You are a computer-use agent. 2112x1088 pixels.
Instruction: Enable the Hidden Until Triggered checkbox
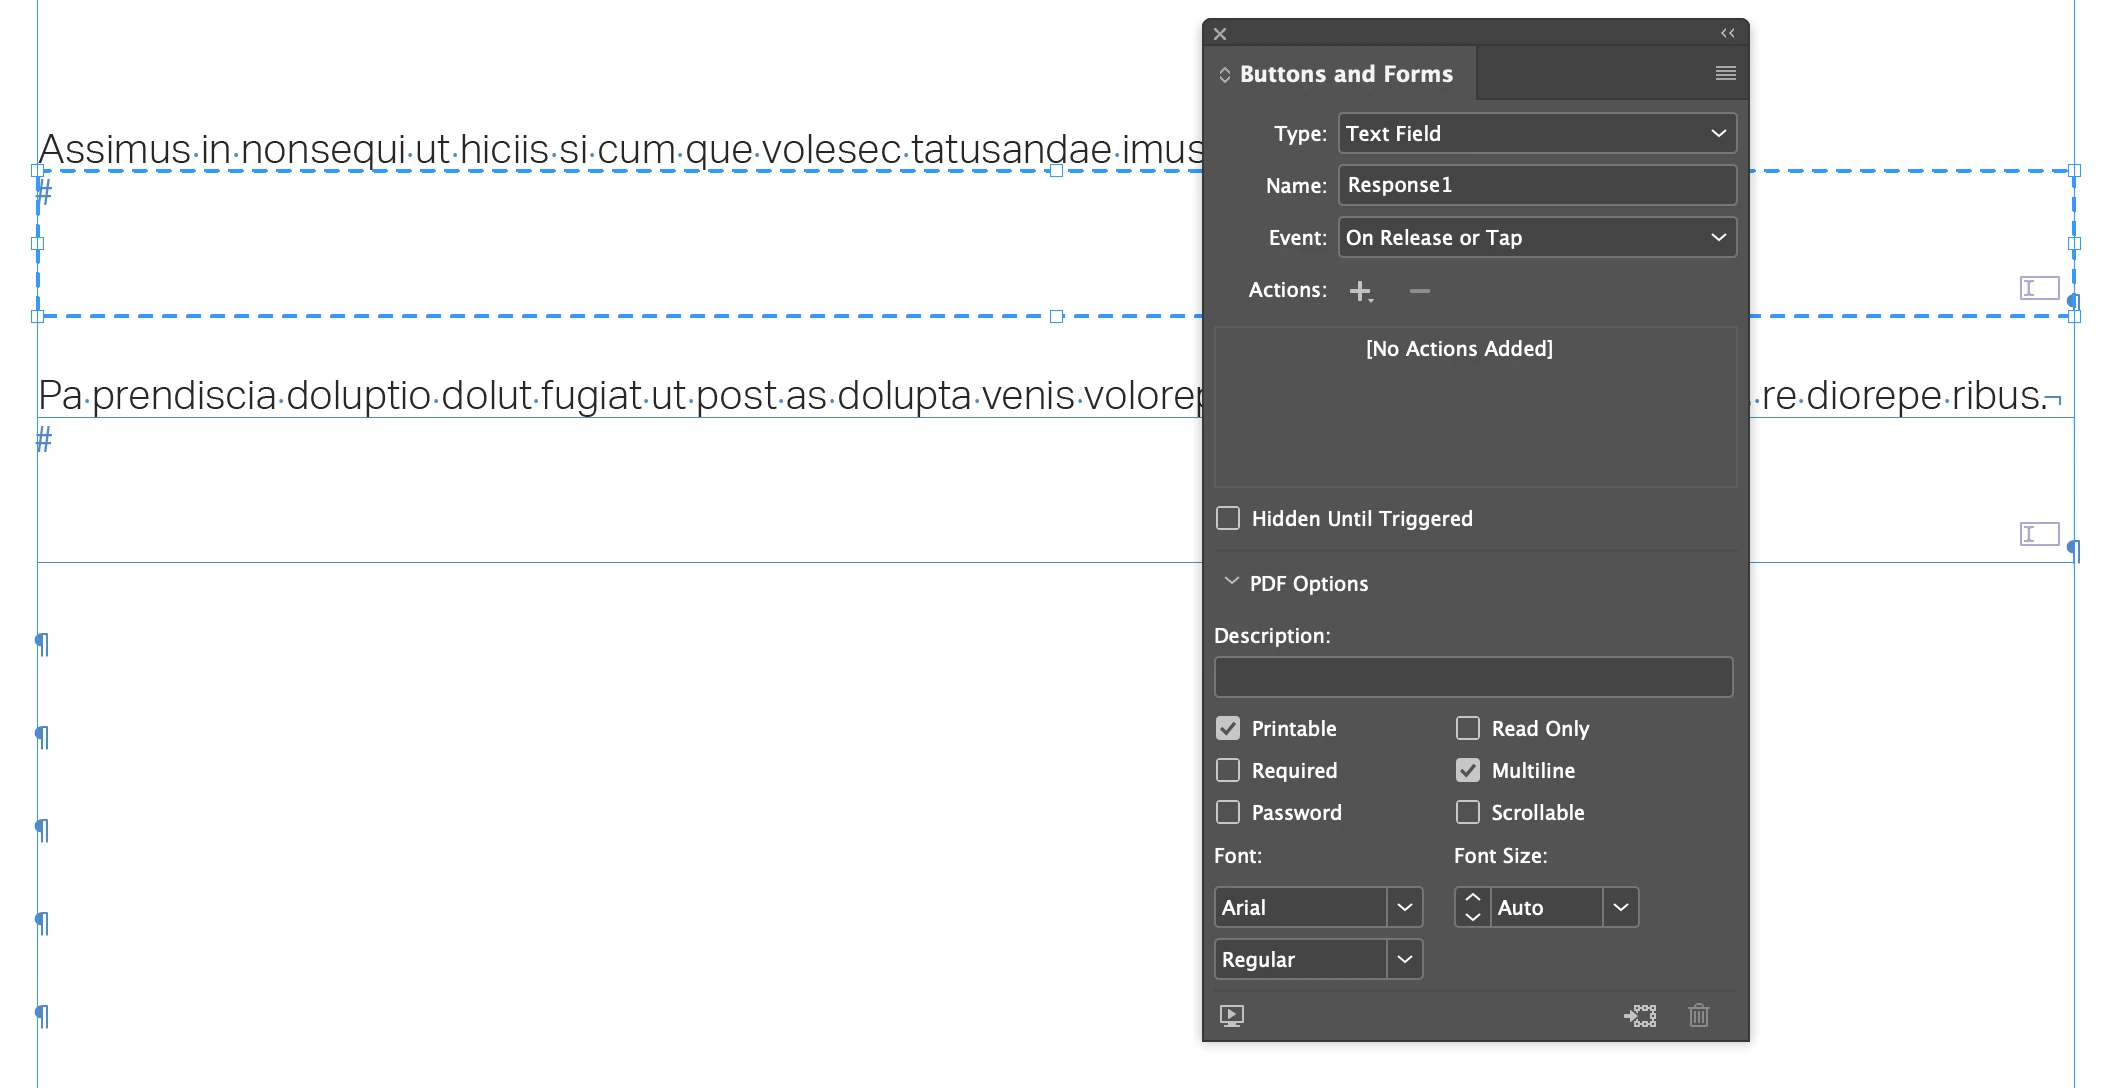(x=1228, y=518)
